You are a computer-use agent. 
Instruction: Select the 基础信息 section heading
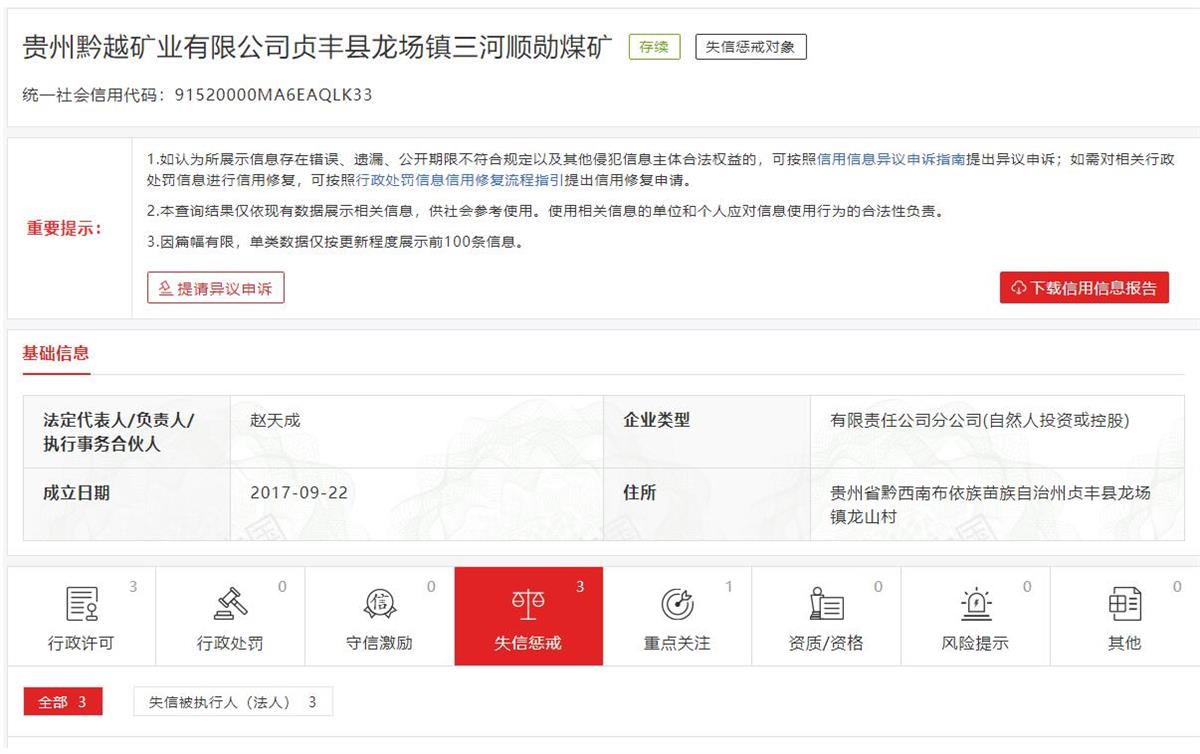pyautogui.click(x=56, y=353)
